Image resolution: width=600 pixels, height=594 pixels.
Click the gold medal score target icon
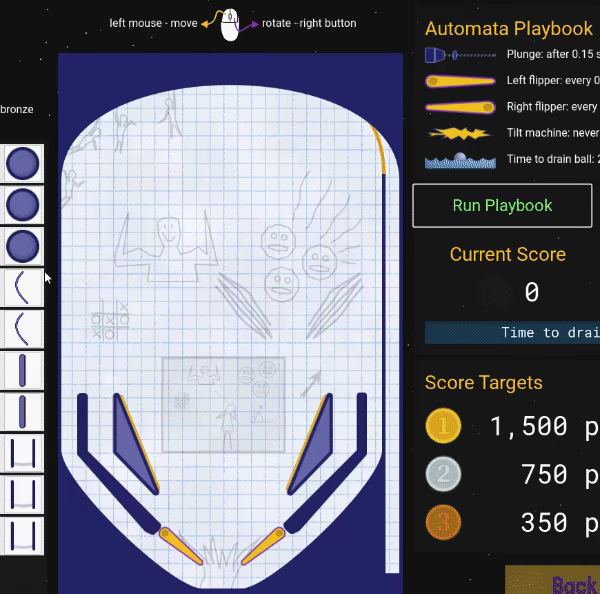pyautogui.click(x=443, y=426)
